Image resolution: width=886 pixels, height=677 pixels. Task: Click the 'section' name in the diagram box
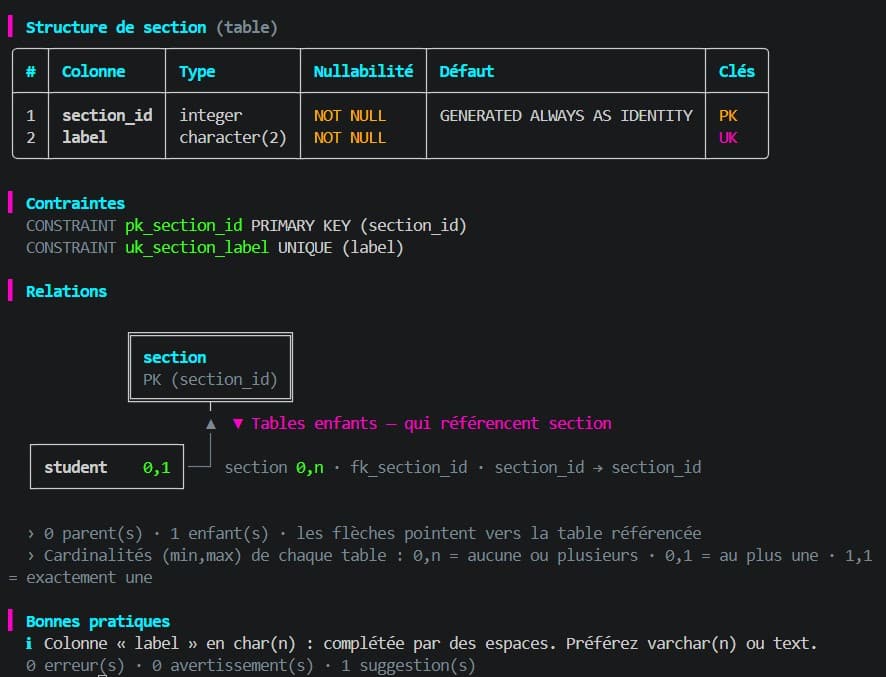(175, 358)
